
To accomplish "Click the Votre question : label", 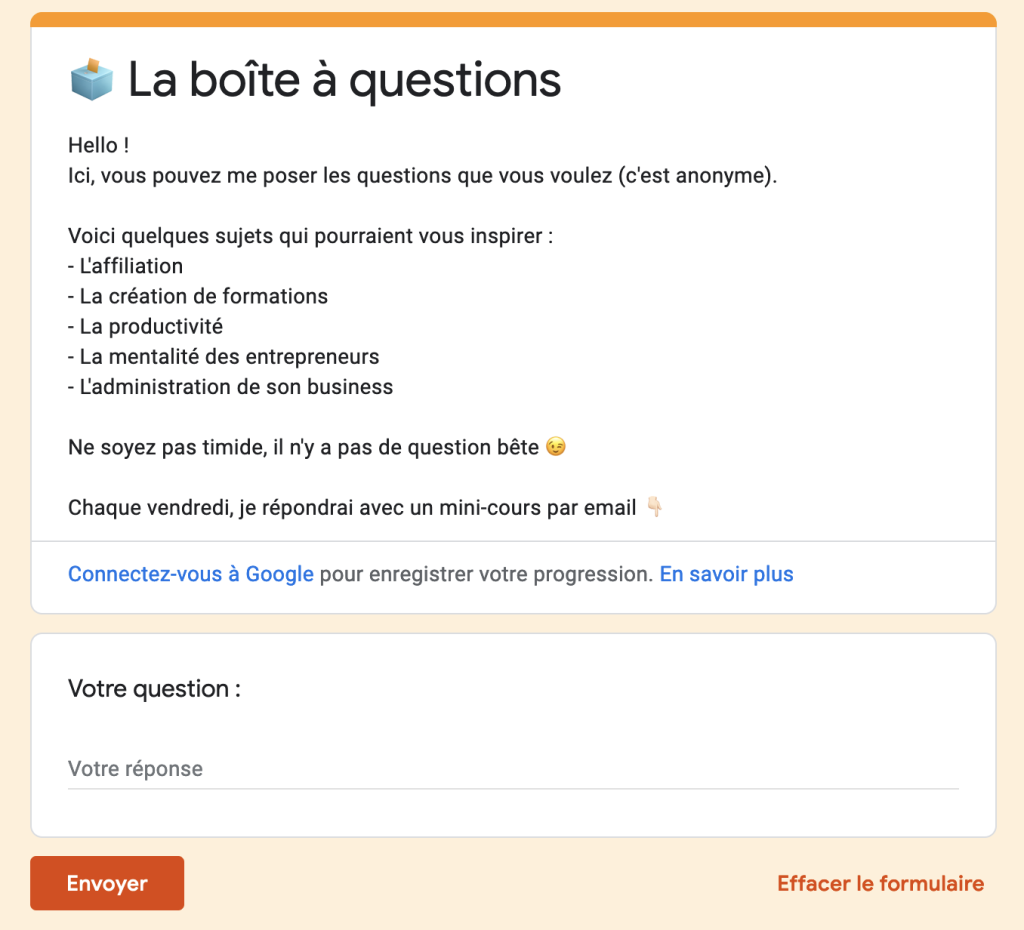I will (154, 689).
